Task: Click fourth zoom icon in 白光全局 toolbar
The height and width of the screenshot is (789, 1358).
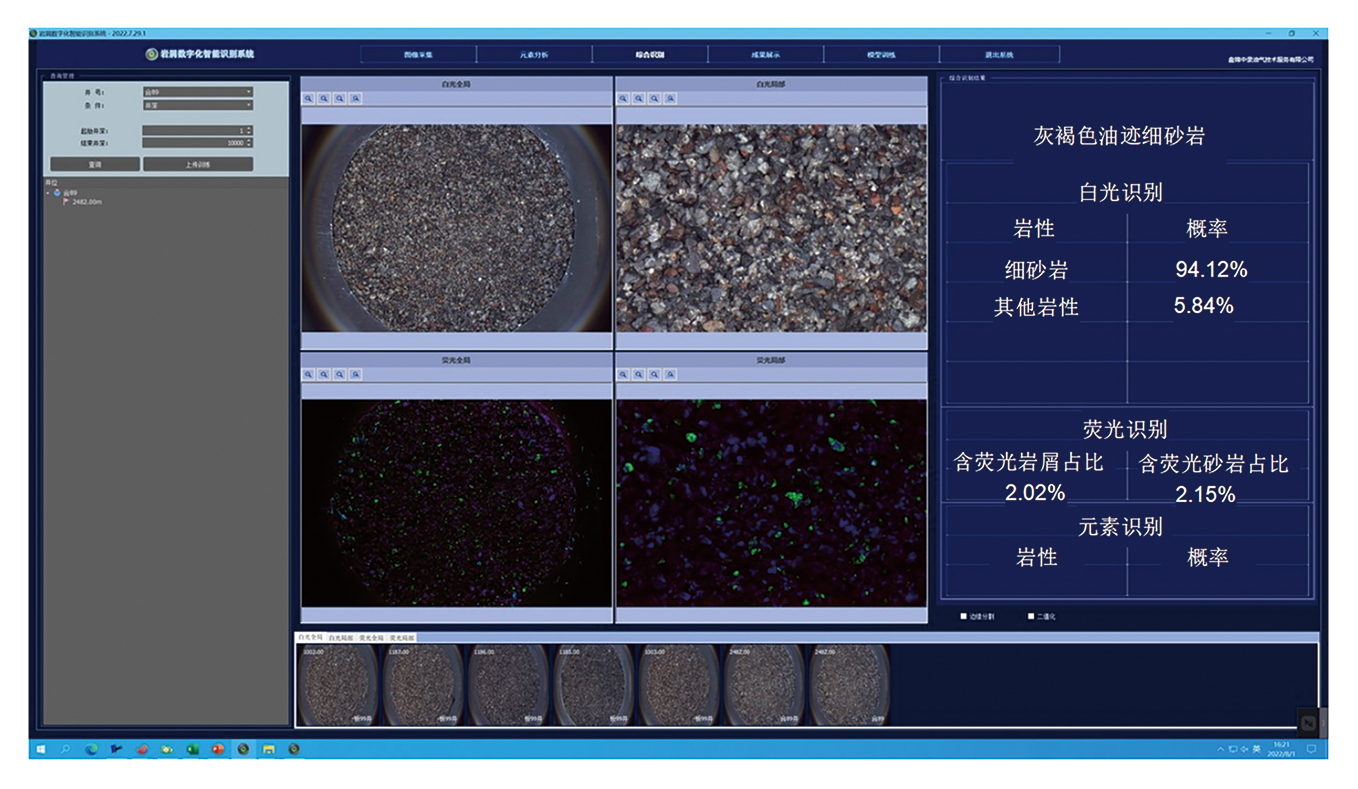Action: [x=356, y=99]
